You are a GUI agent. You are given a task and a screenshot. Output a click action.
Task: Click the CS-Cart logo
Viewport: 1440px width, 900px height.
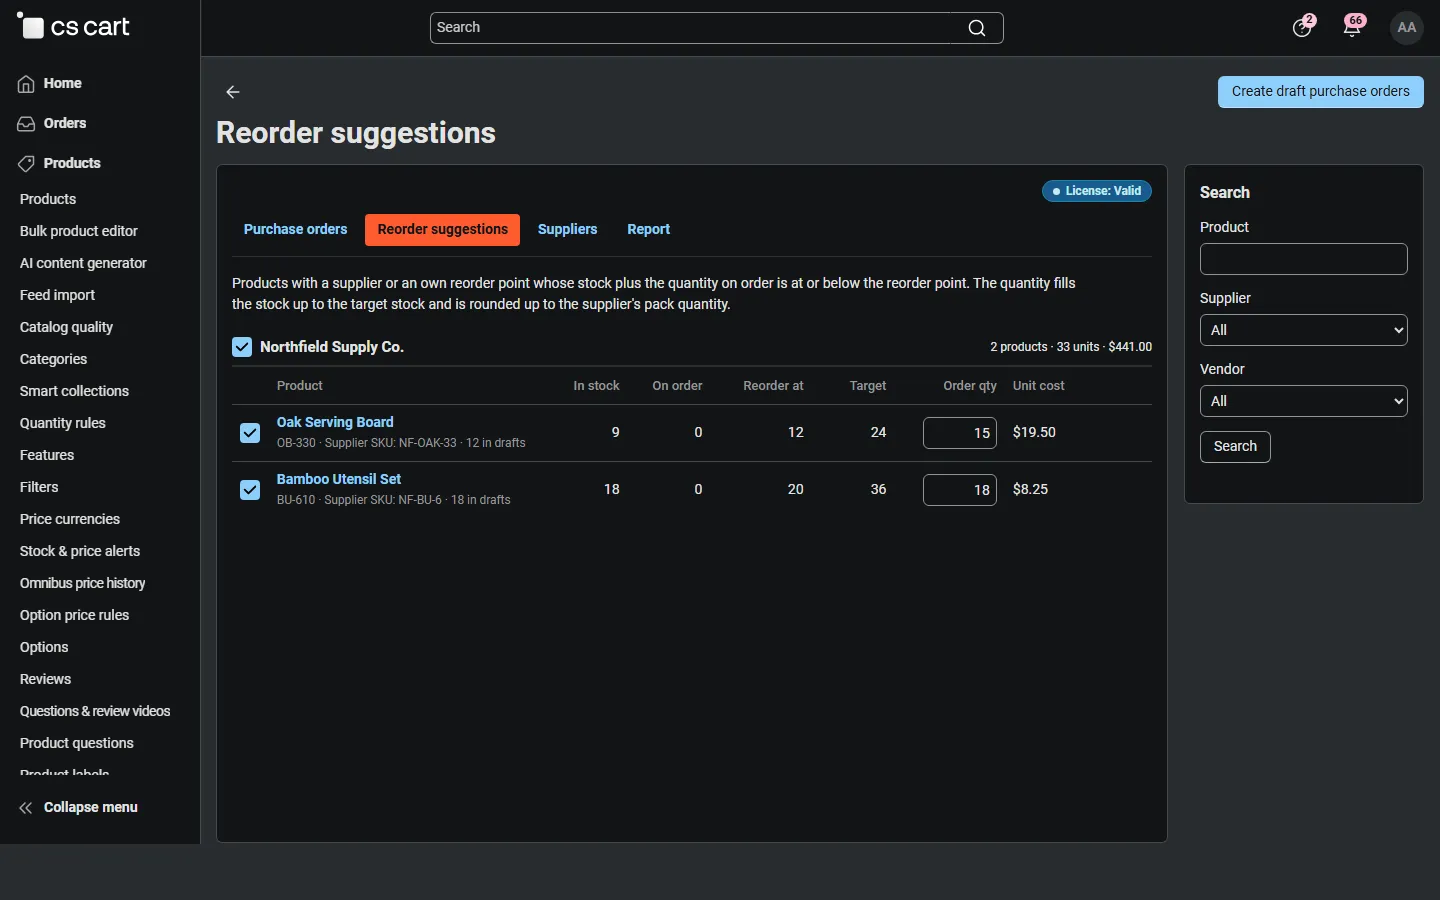73,27
